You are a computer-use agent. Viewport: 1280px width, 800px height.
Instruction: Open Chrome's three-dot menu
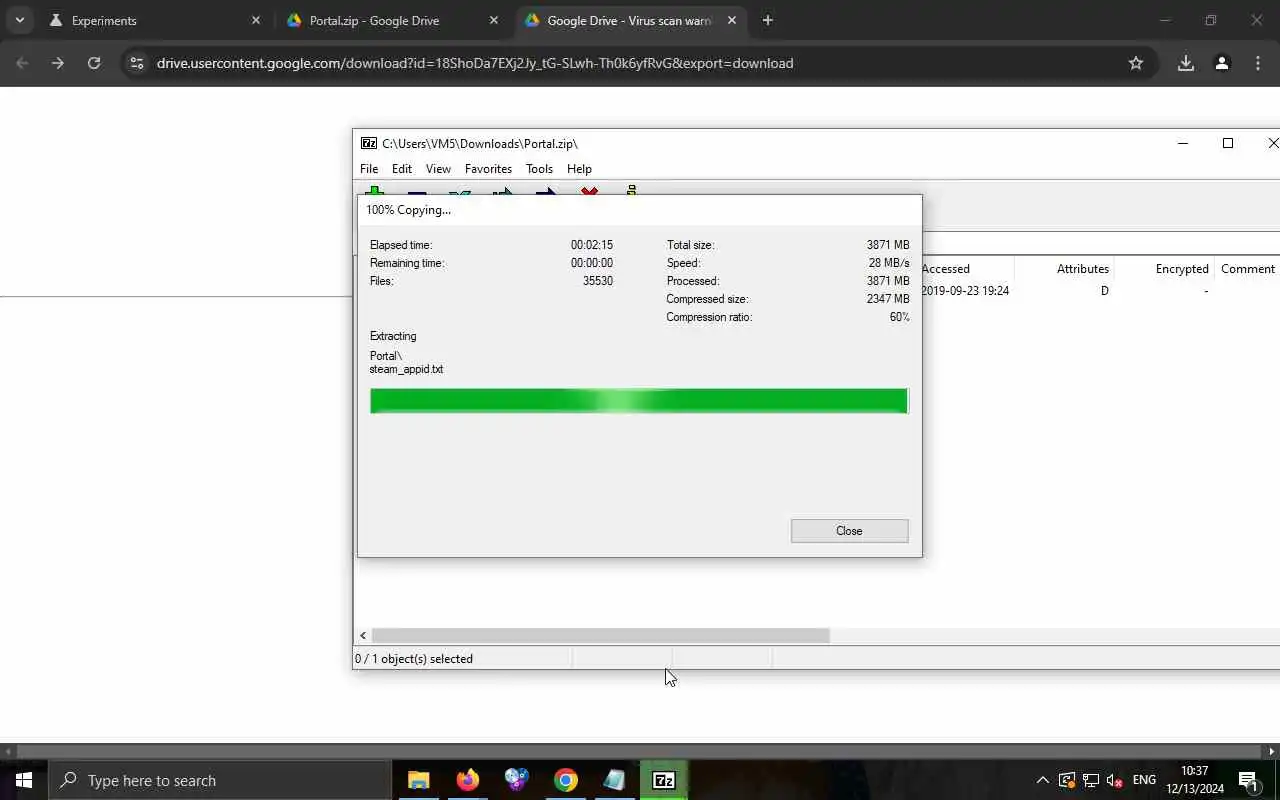pos(1258,63)
